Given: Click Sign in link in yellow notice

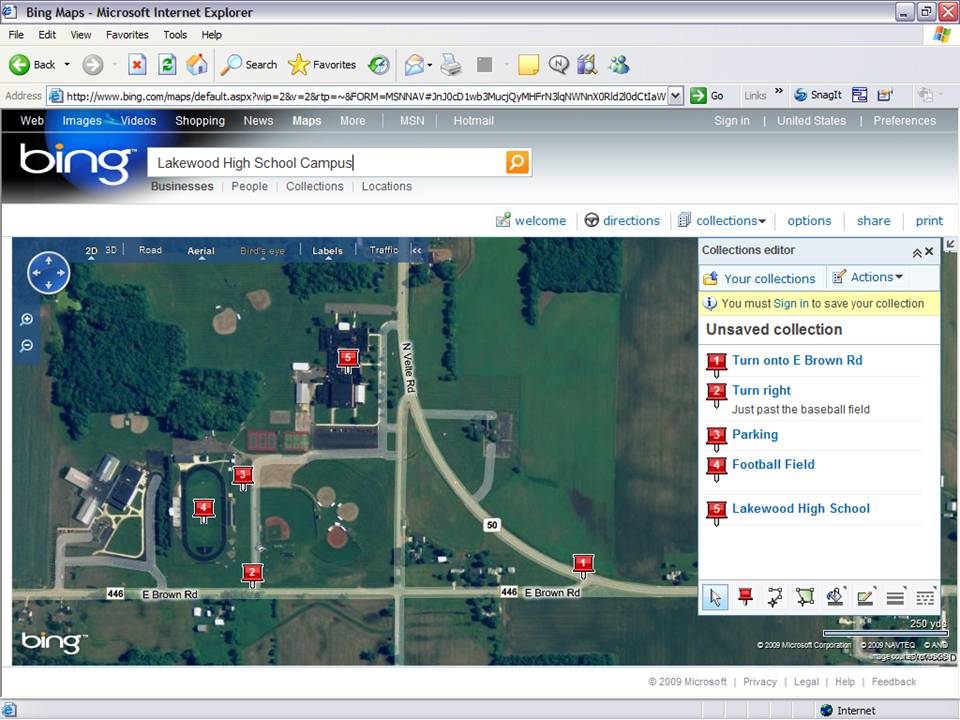Looking at the screenshot, I should coord(790,304).
